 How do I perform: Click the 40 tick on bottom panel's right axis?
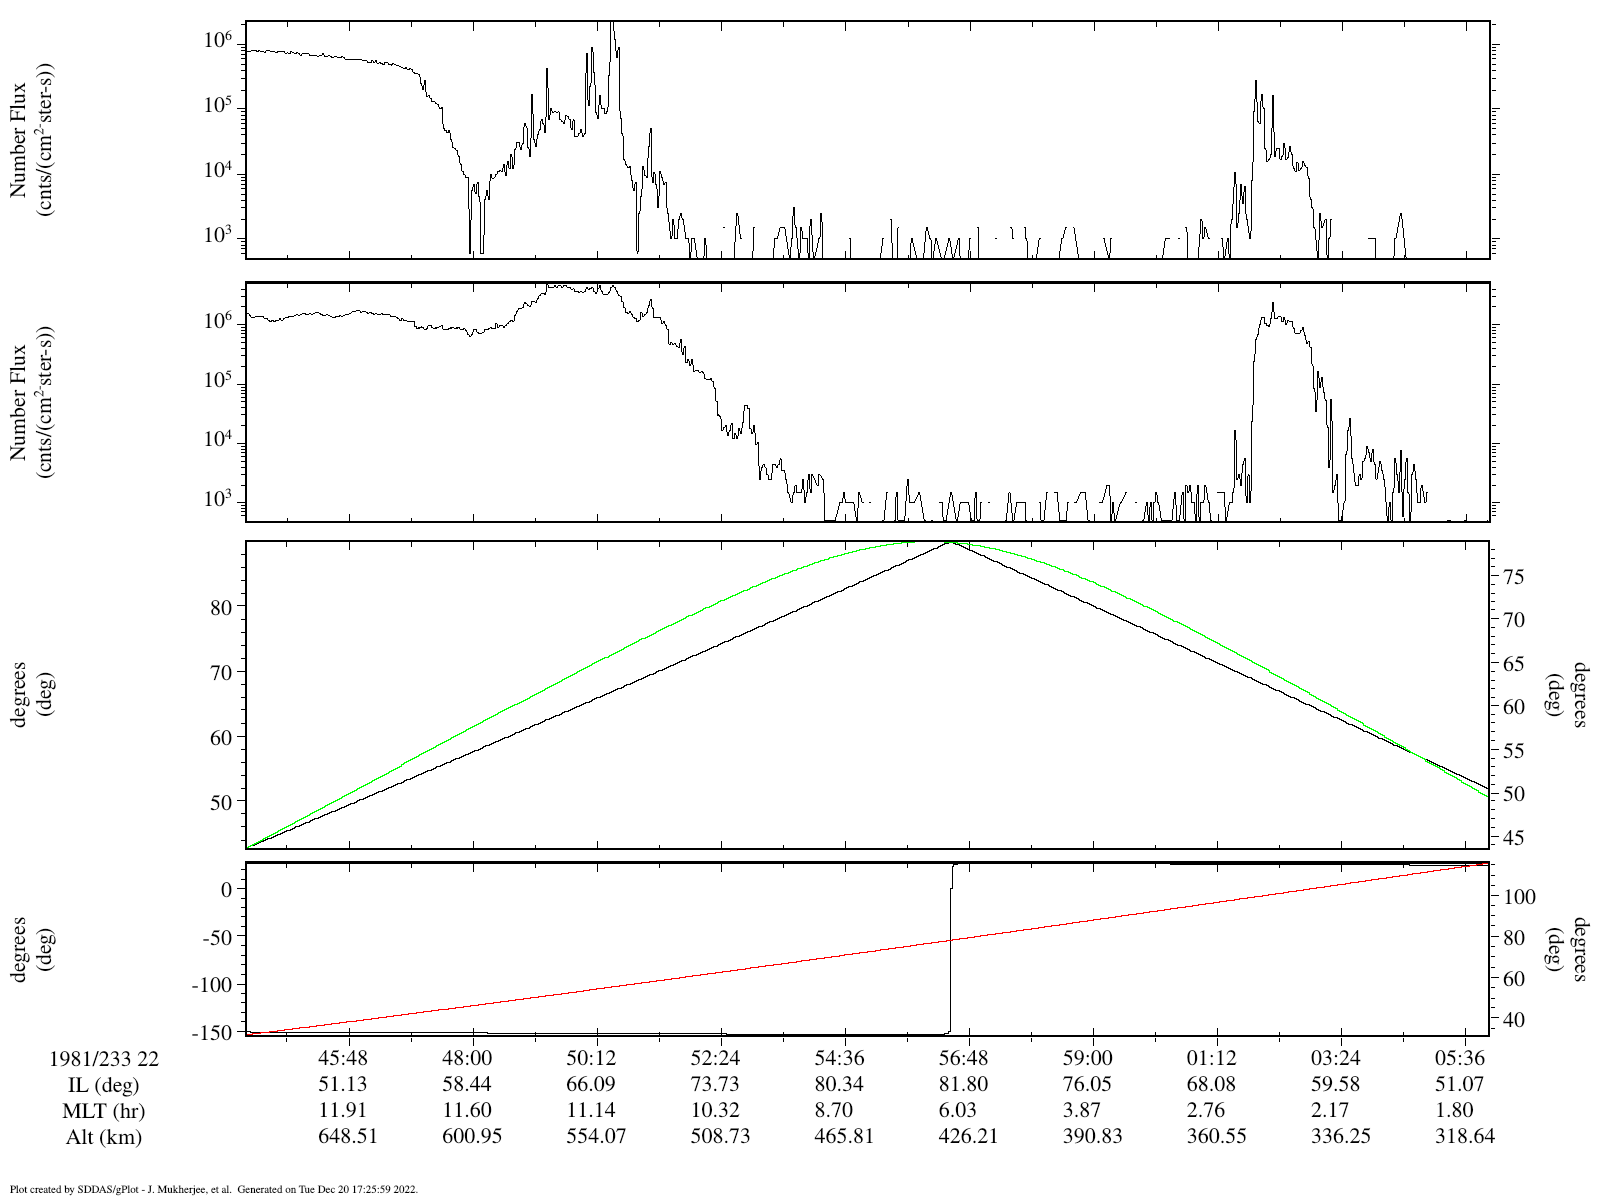[x=1514, y=1020]
